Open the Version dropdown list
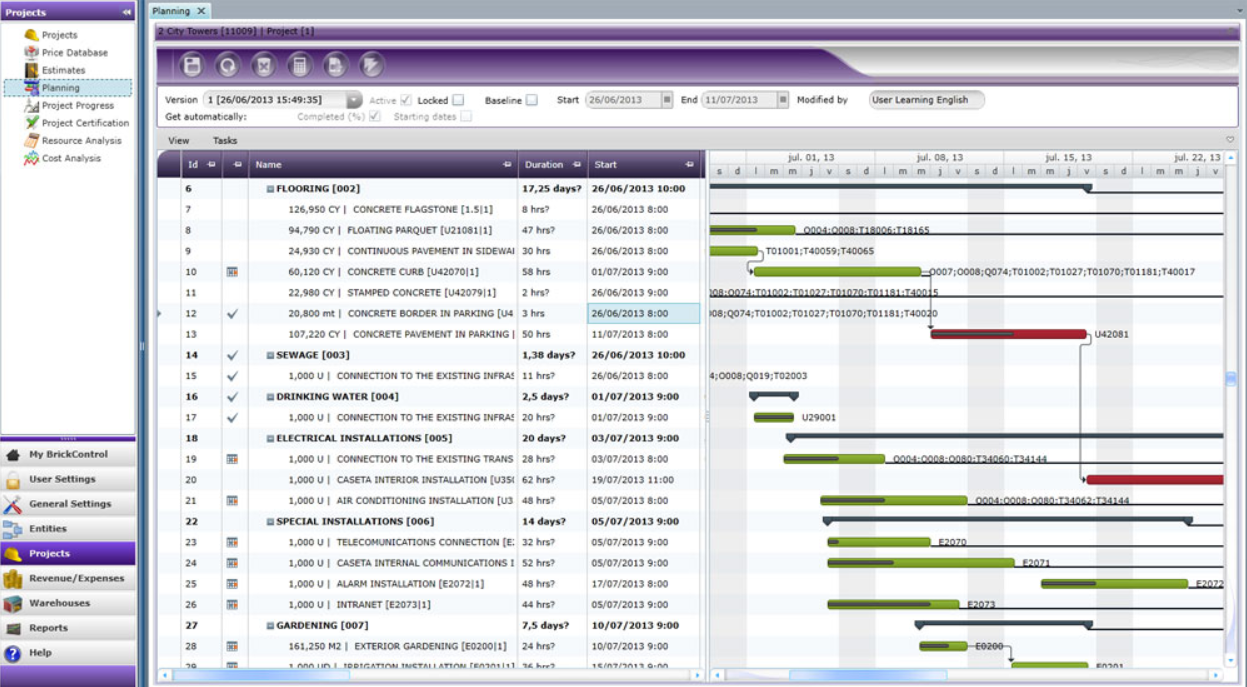This screenshot has width=1247, height=687. 354,100
